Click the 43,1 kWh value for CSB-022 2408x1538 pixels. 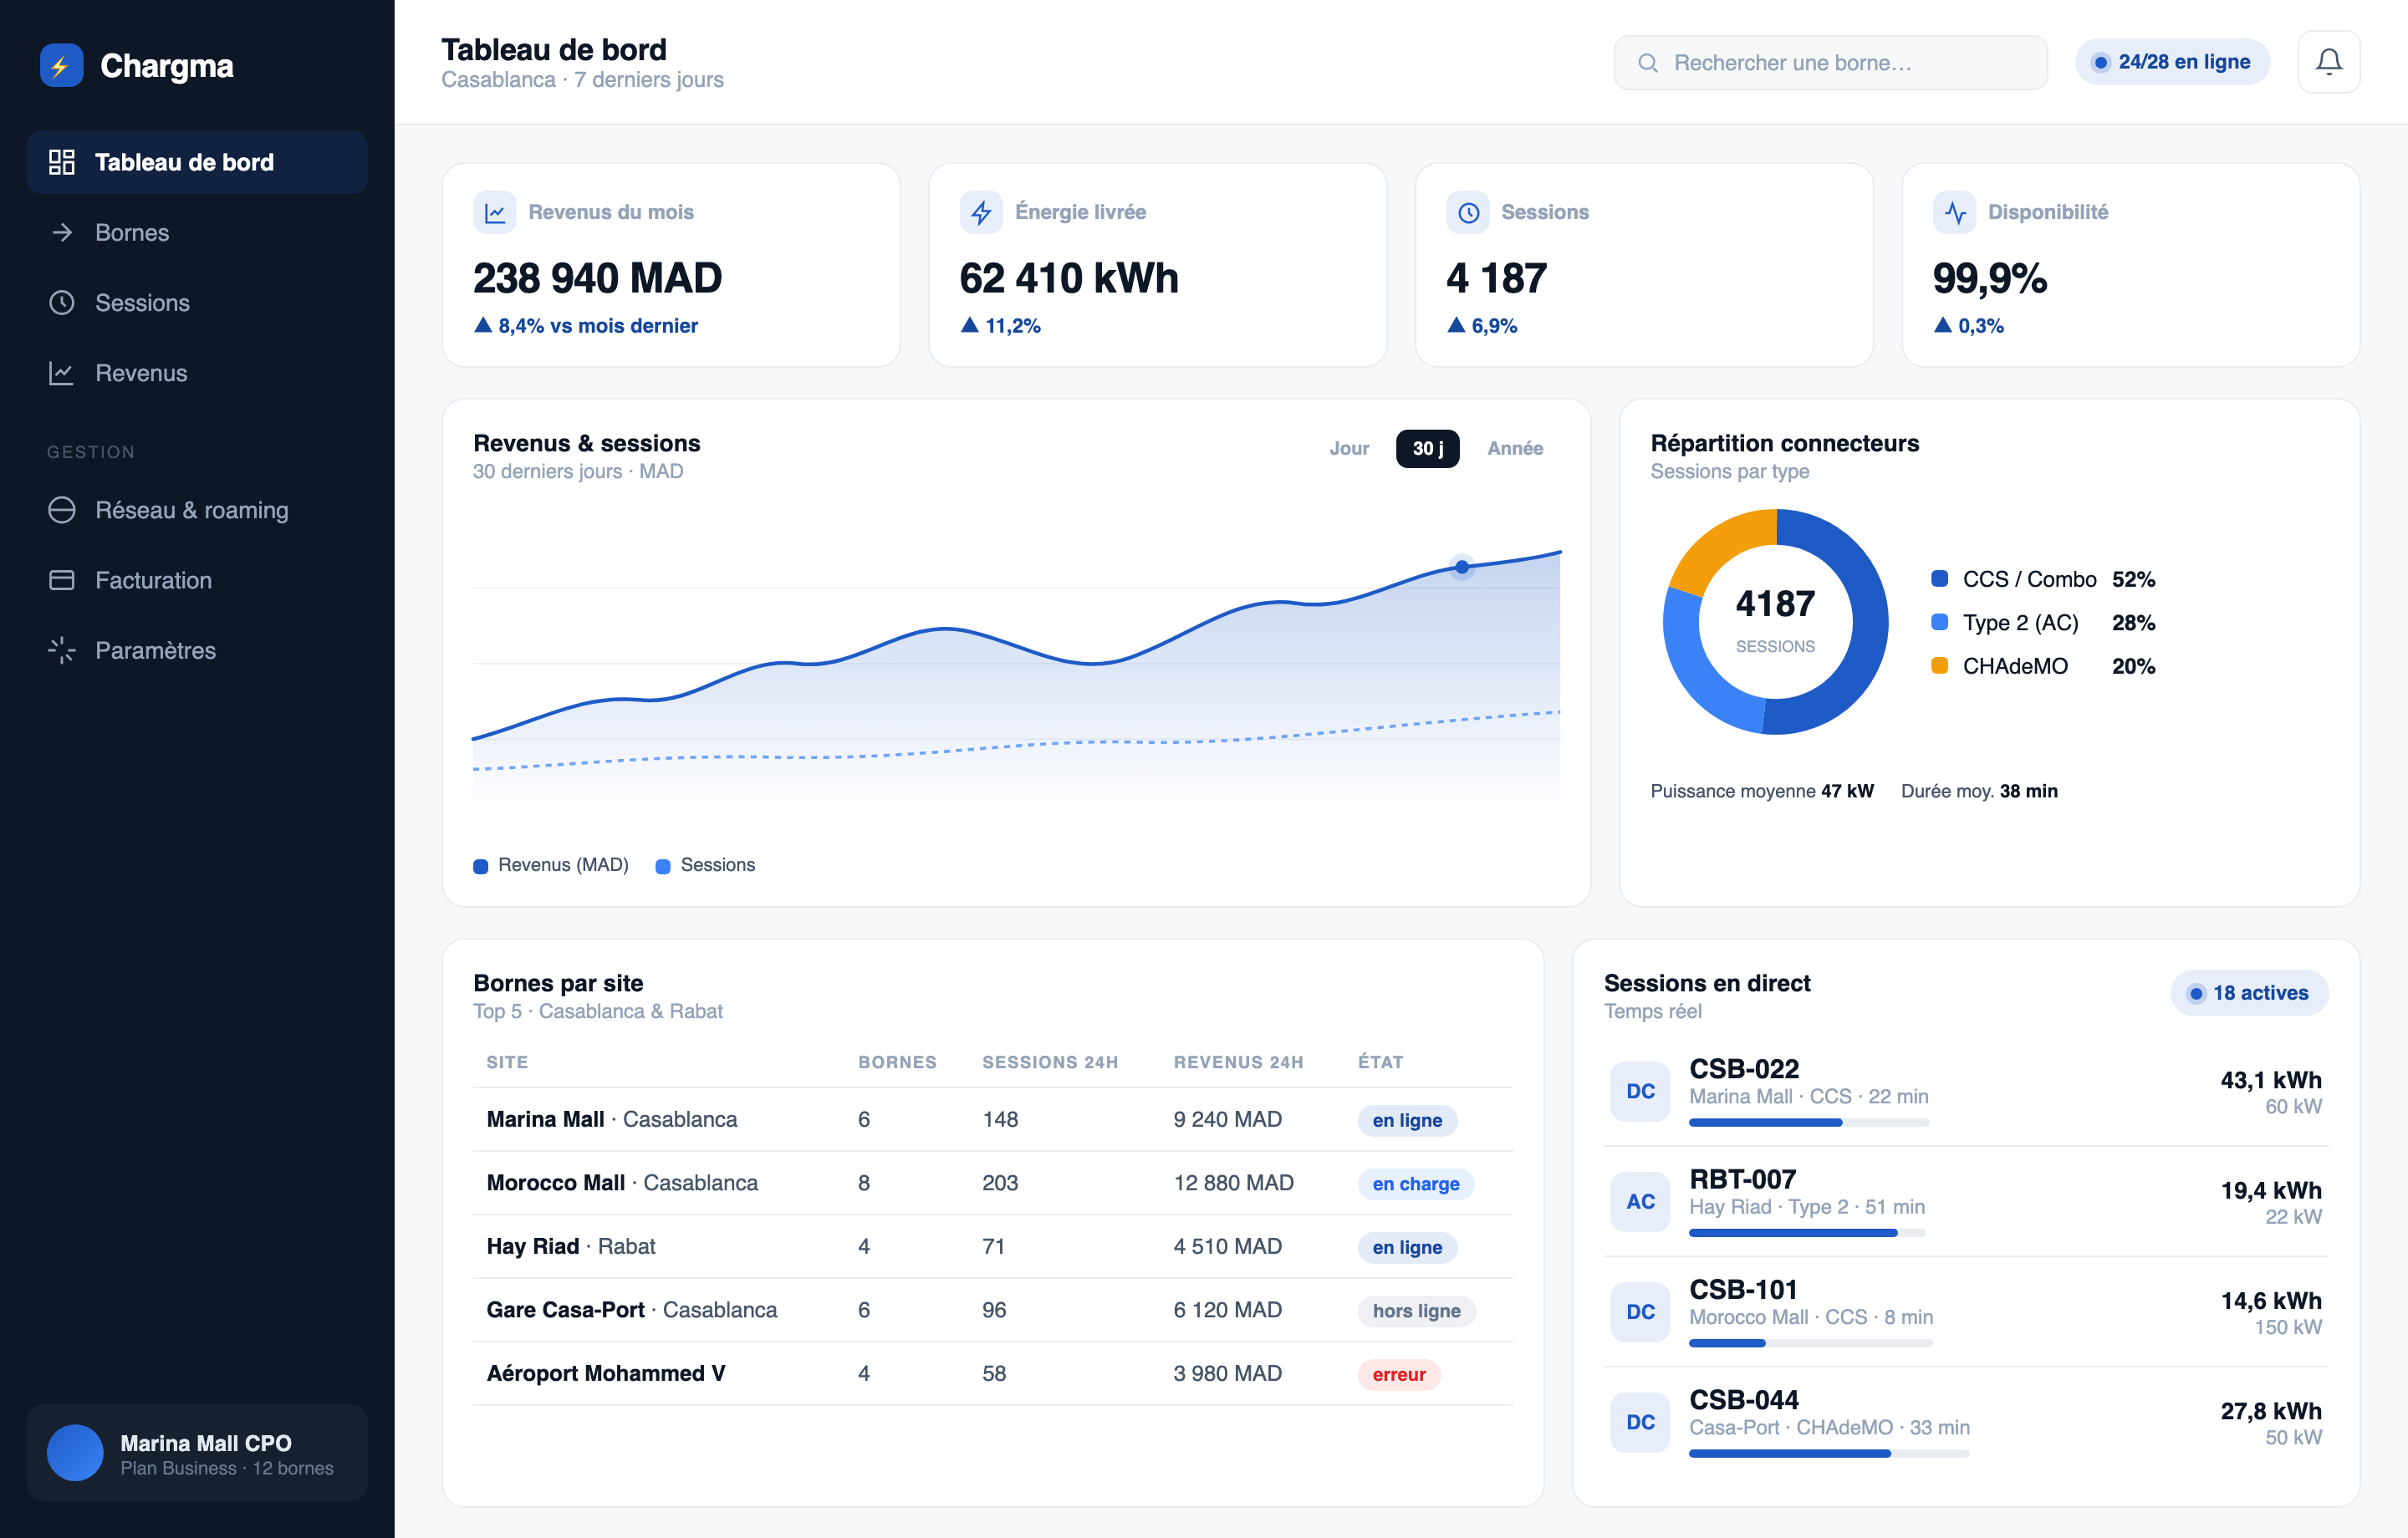click(2271, 1079)
